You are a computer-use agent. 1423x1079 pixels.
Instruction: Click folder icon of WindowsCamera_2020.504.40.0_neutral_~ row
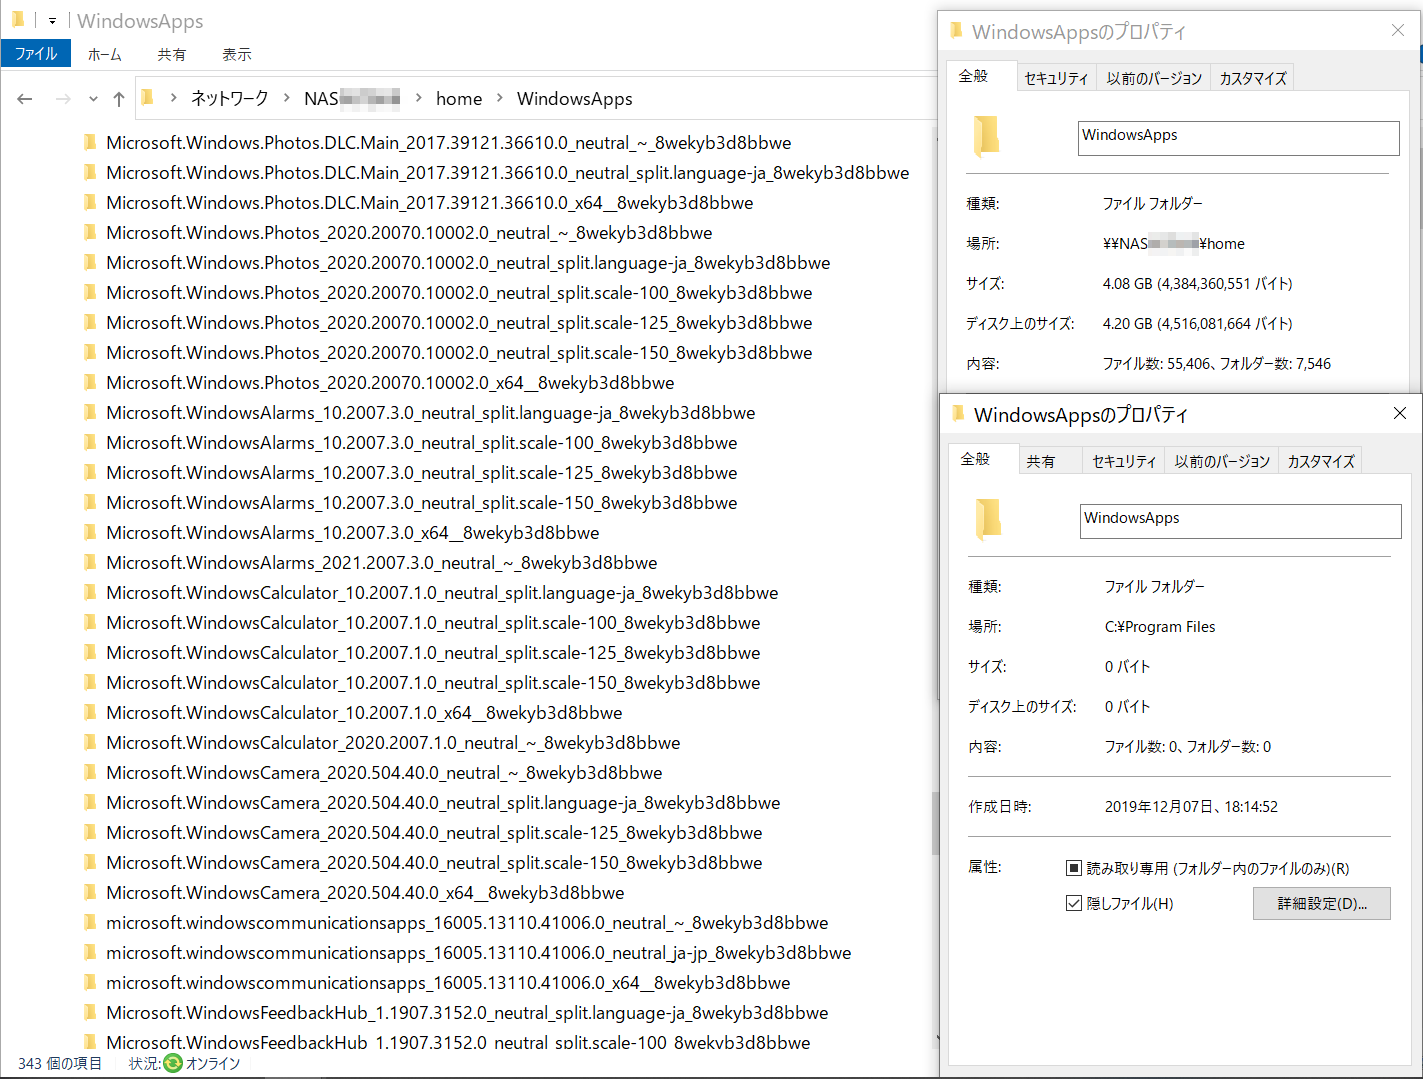(x=90, y=773)
